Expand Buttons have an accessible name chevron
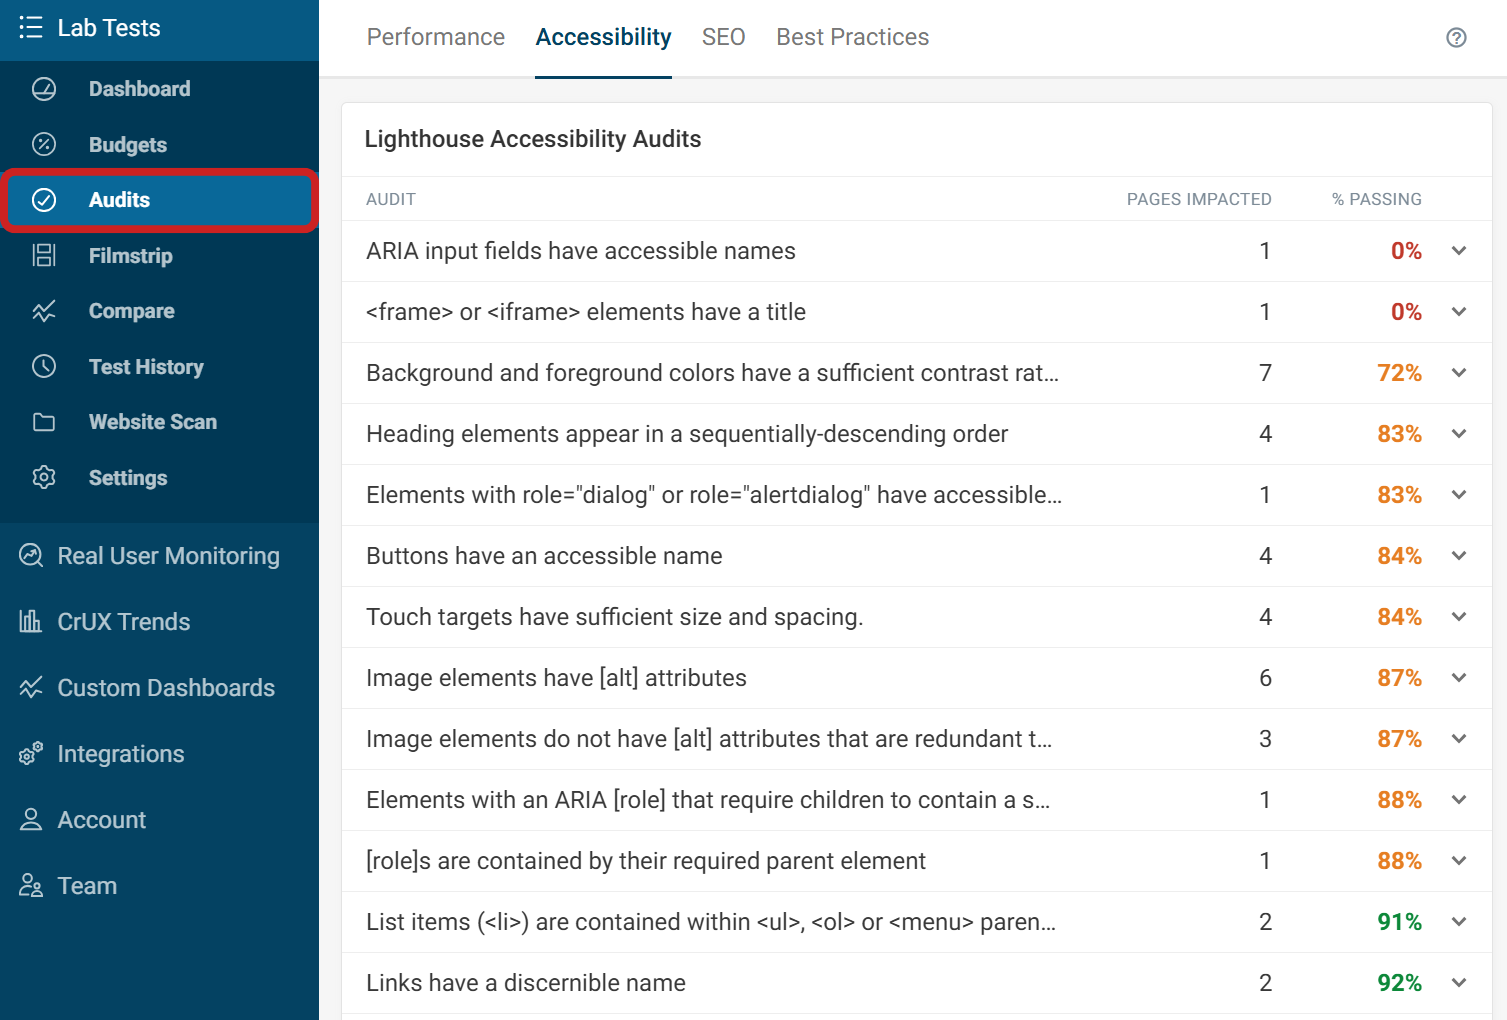 [1459, 556]
